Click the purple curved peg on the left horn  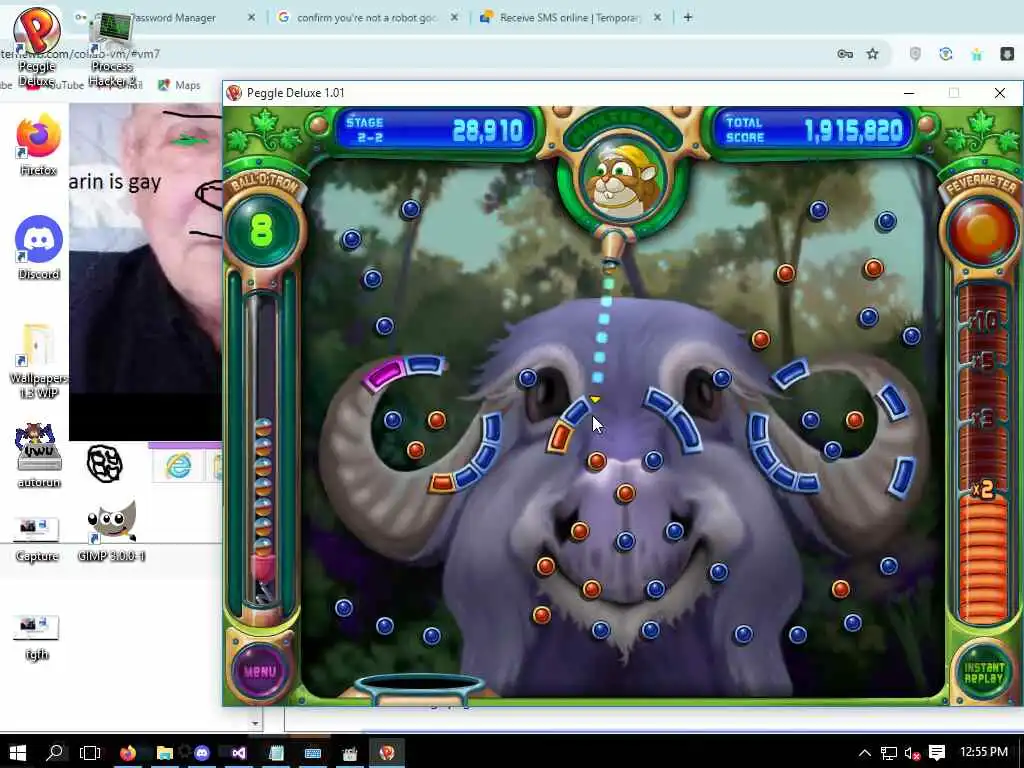coord(384,374)
